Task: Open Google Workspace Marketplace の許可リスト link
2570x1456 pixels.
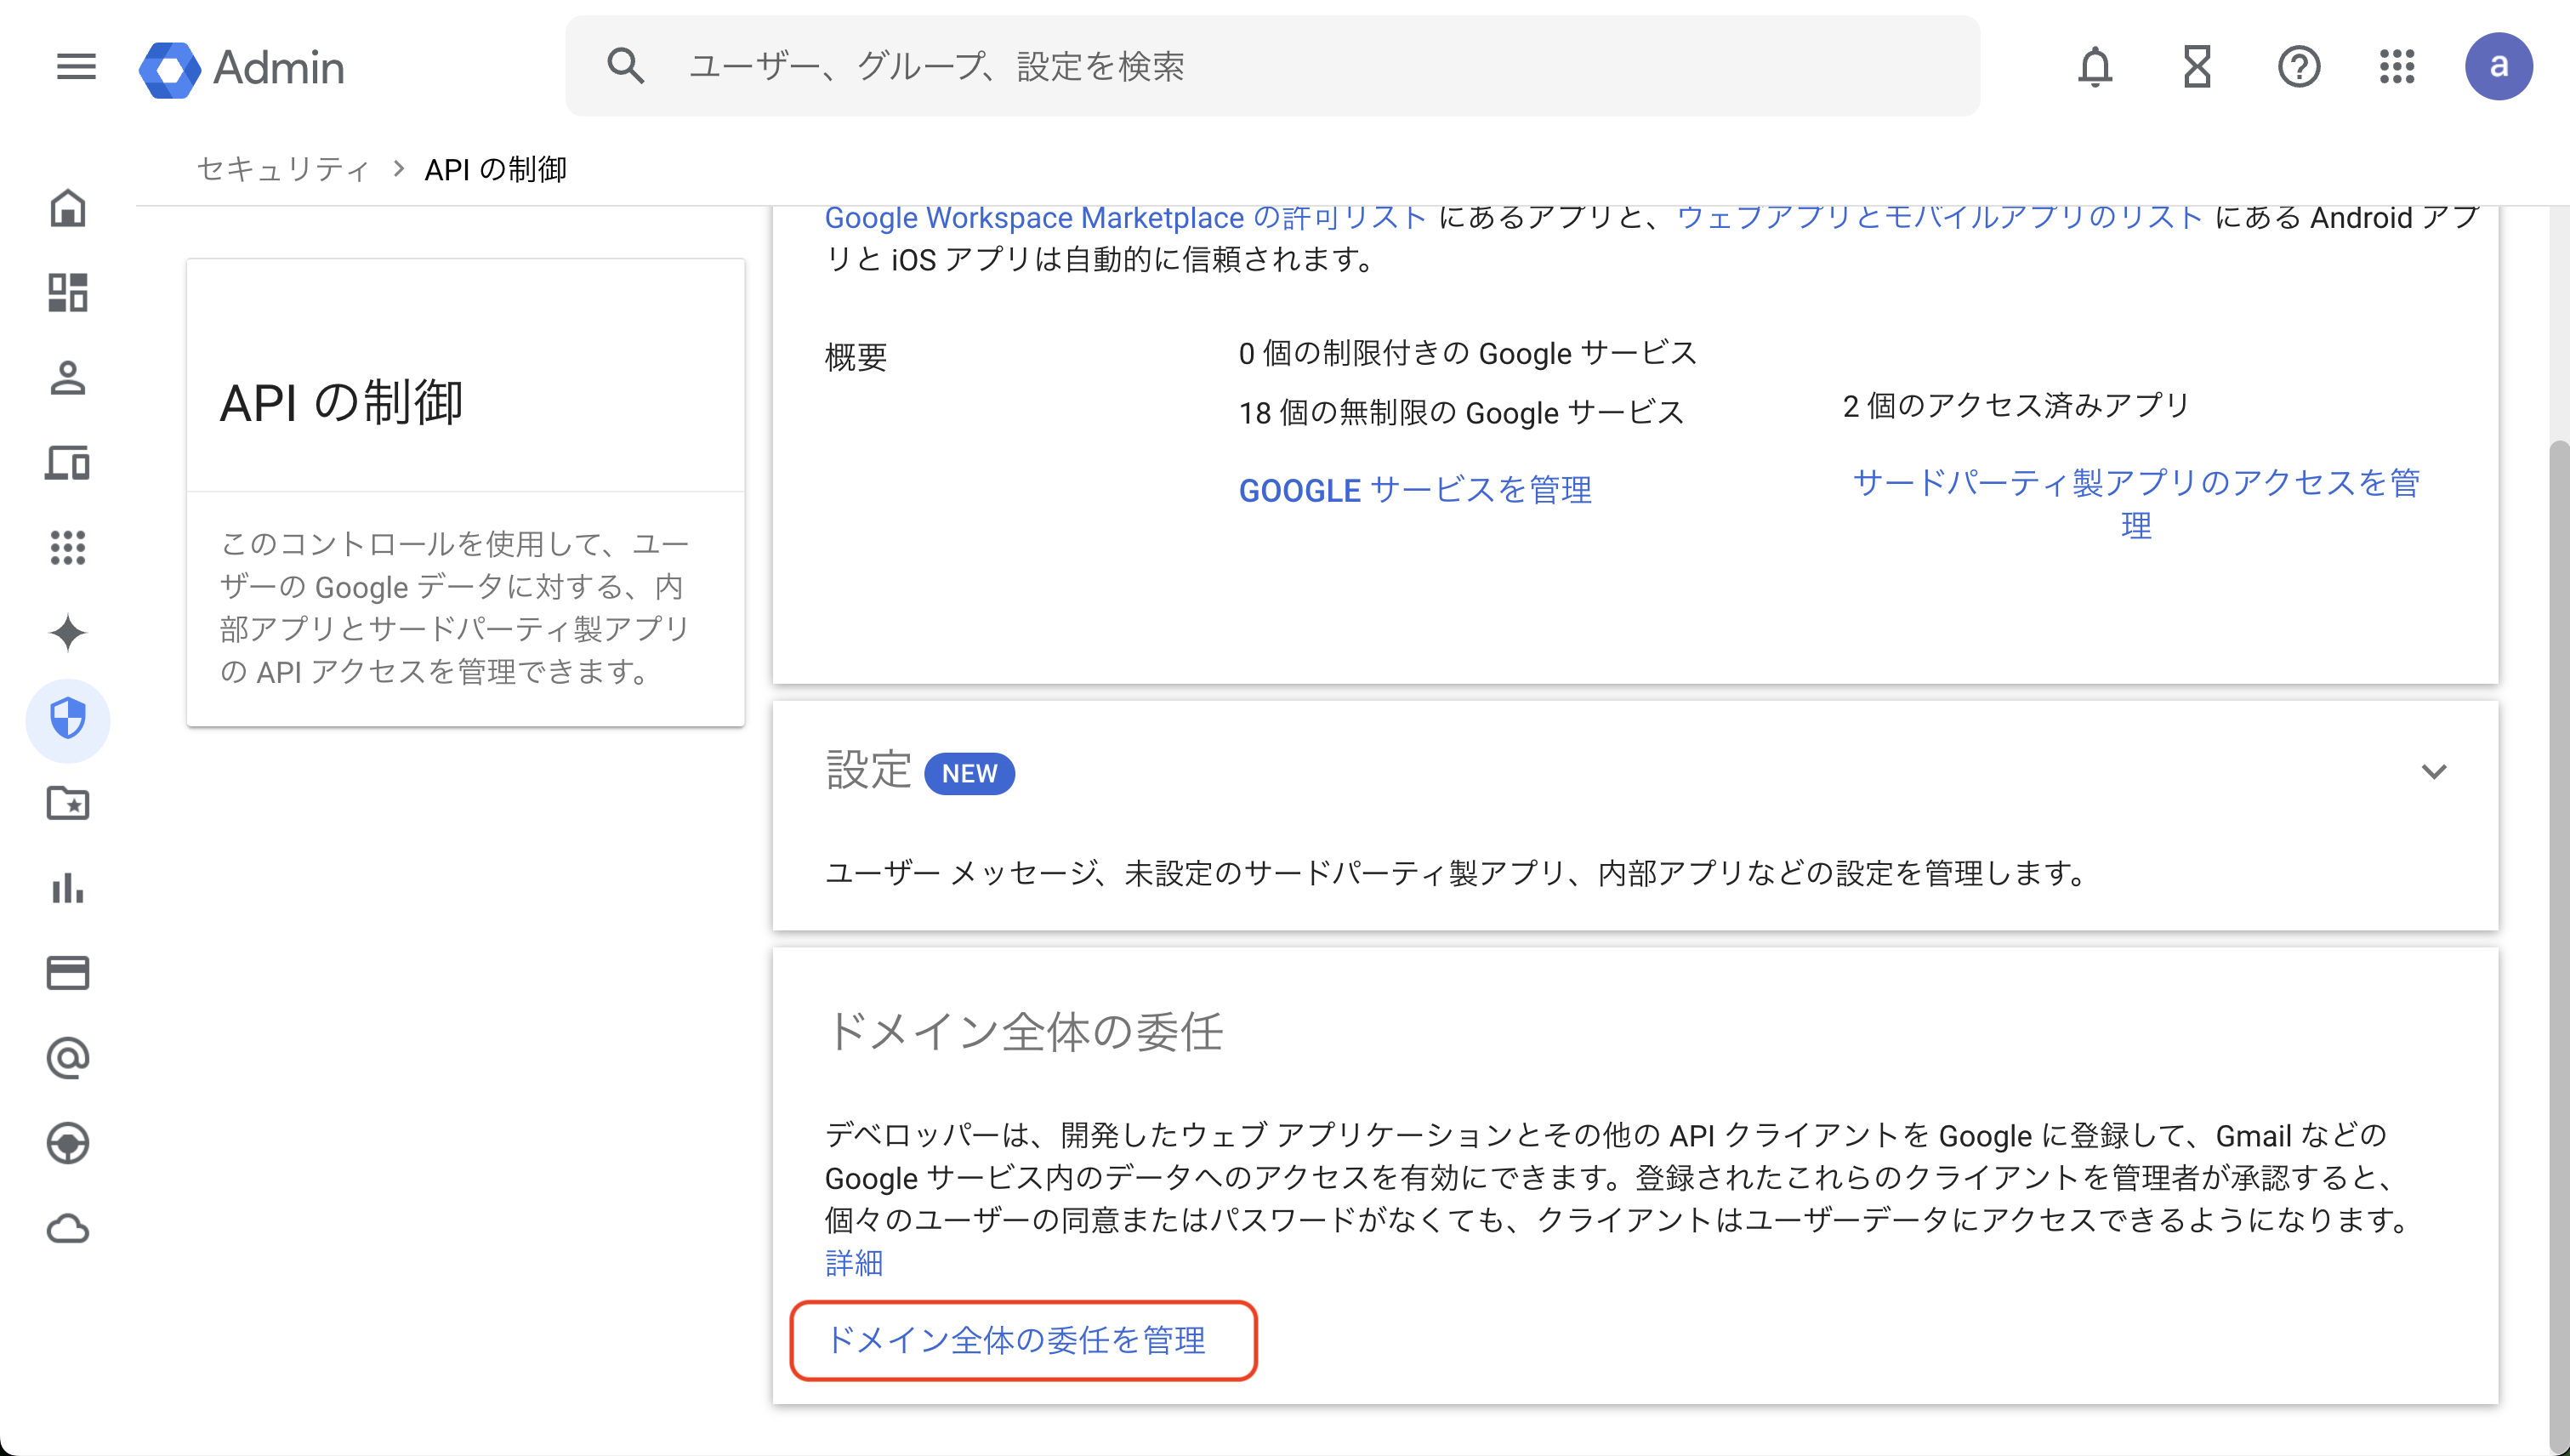Action: click(1125, 218)
